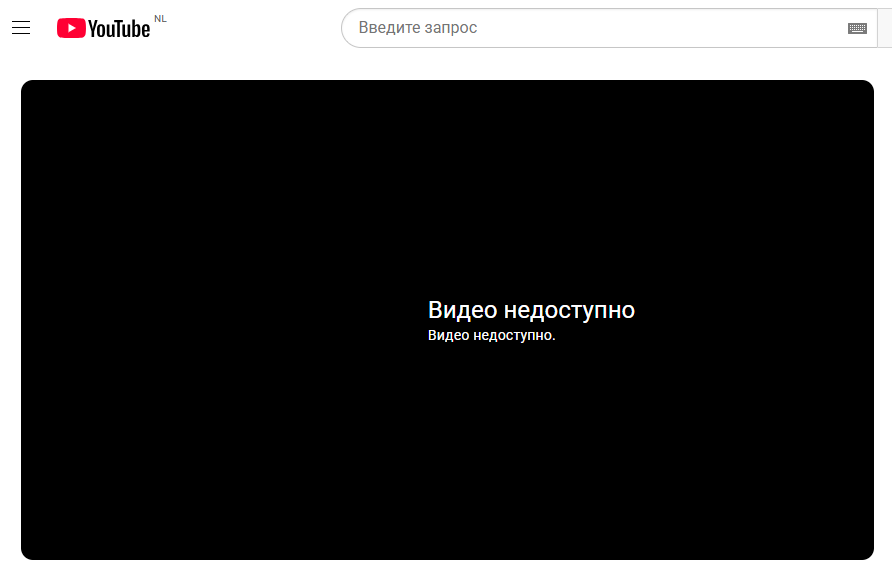This screenshot has width=892, height=572.
Task: Open the hamburger guide menu
Action: [x=21, y=28]
